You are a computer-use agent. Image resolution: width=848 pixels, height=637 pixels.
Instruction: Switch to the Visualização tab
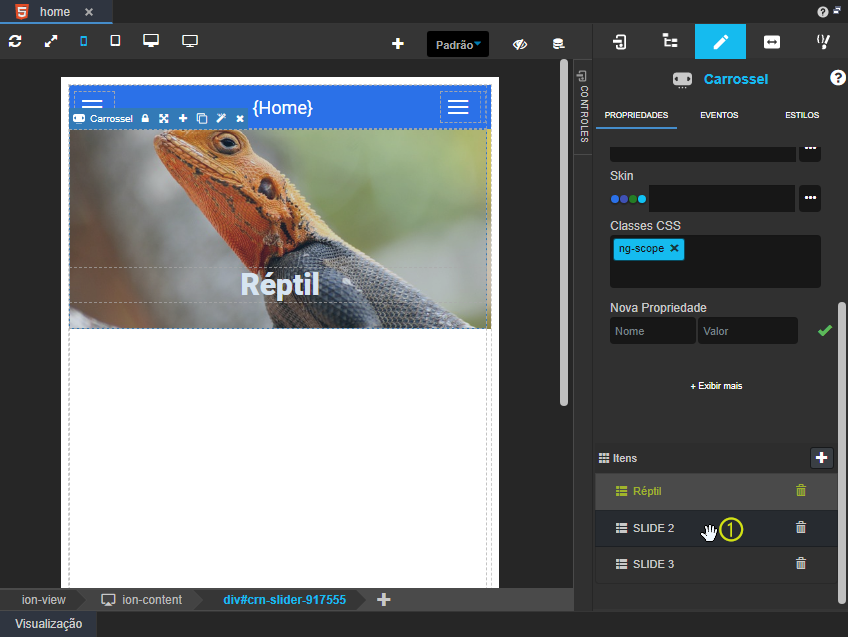point(49,624)
